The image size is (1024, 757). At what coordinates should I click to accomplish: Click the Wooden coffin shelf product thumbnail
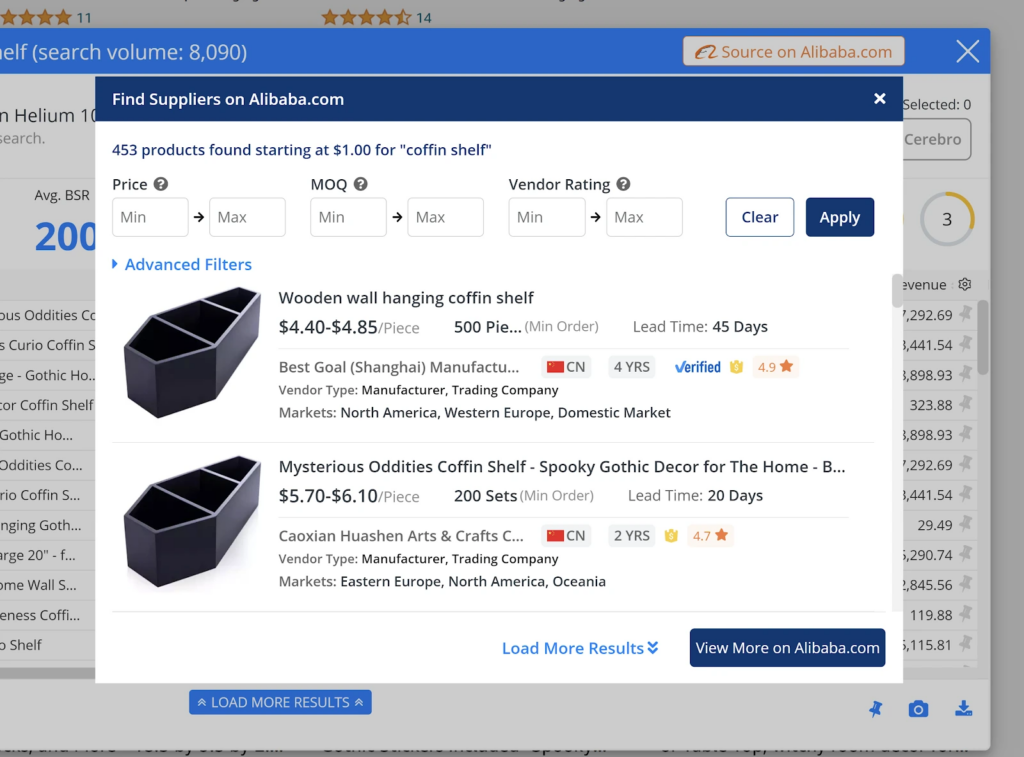[190, 352]
